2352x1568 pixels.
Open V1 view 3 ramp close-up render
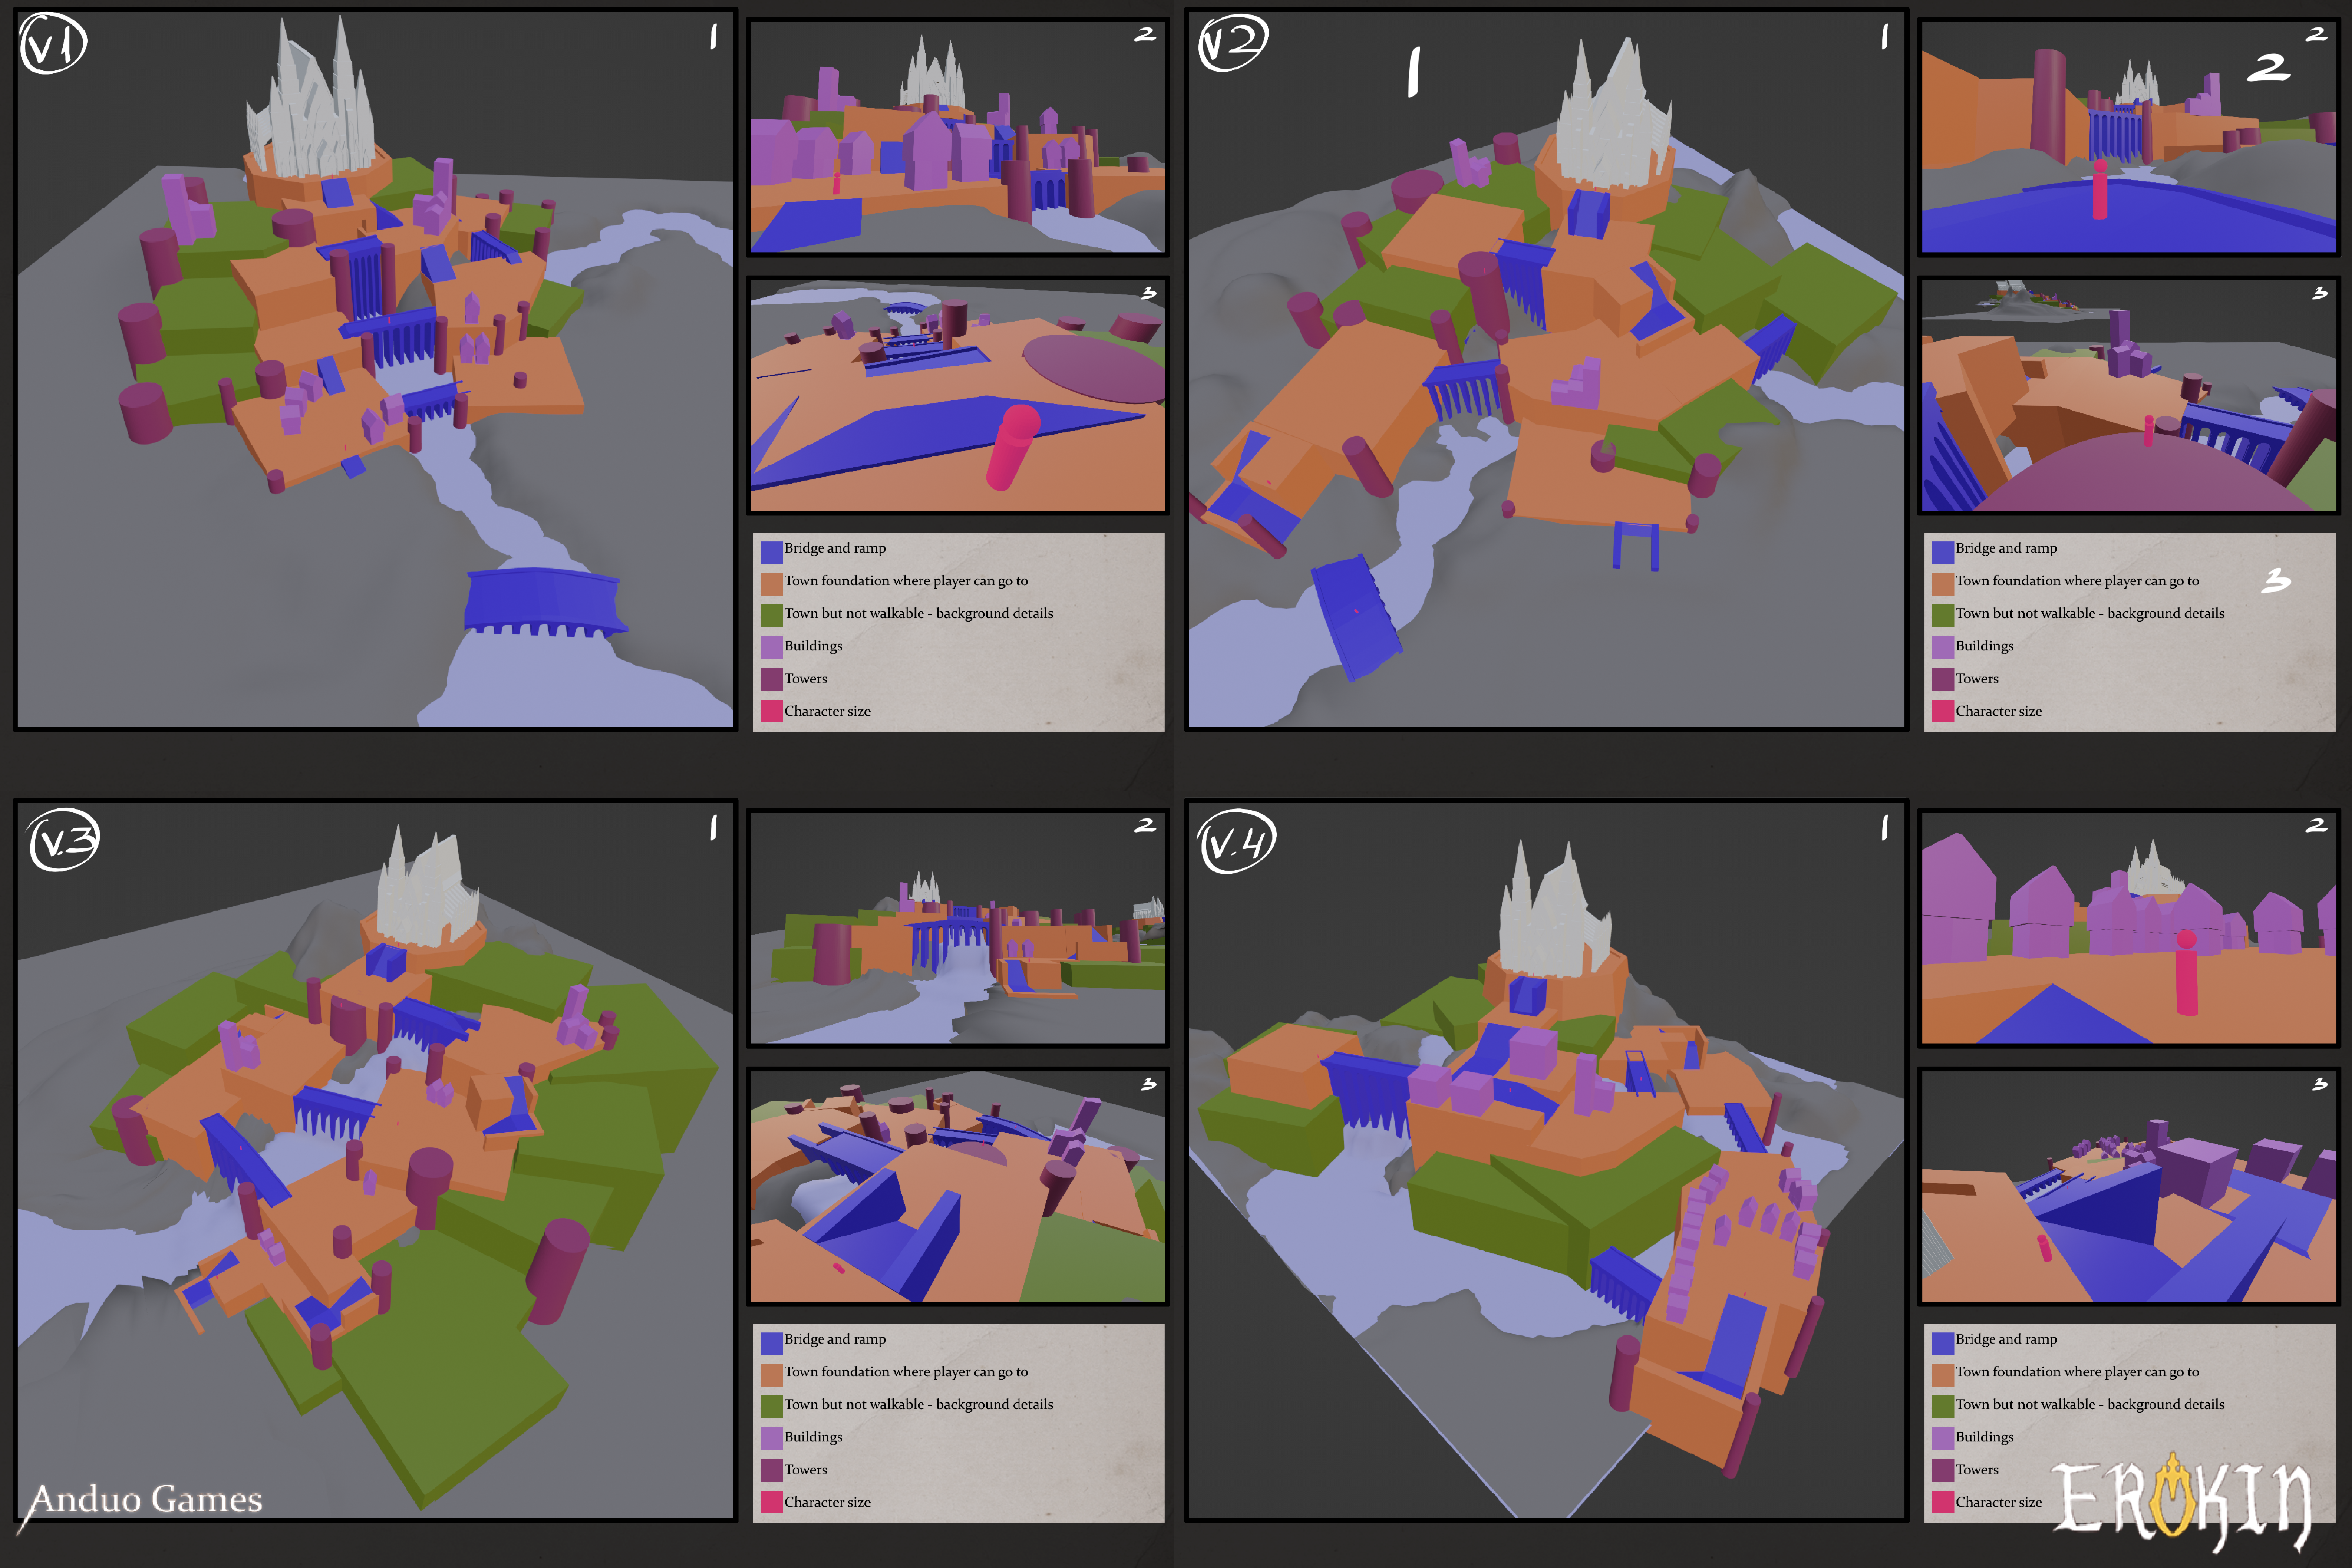958,396
